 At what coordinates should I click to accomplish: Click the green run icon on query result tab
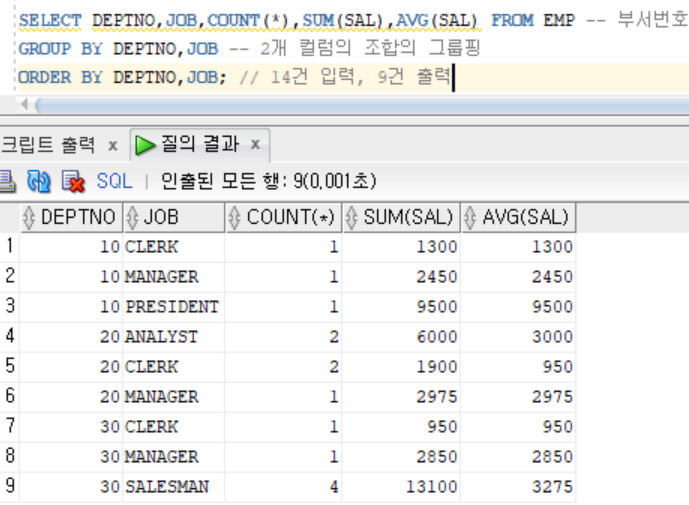(x=145, y=145)
